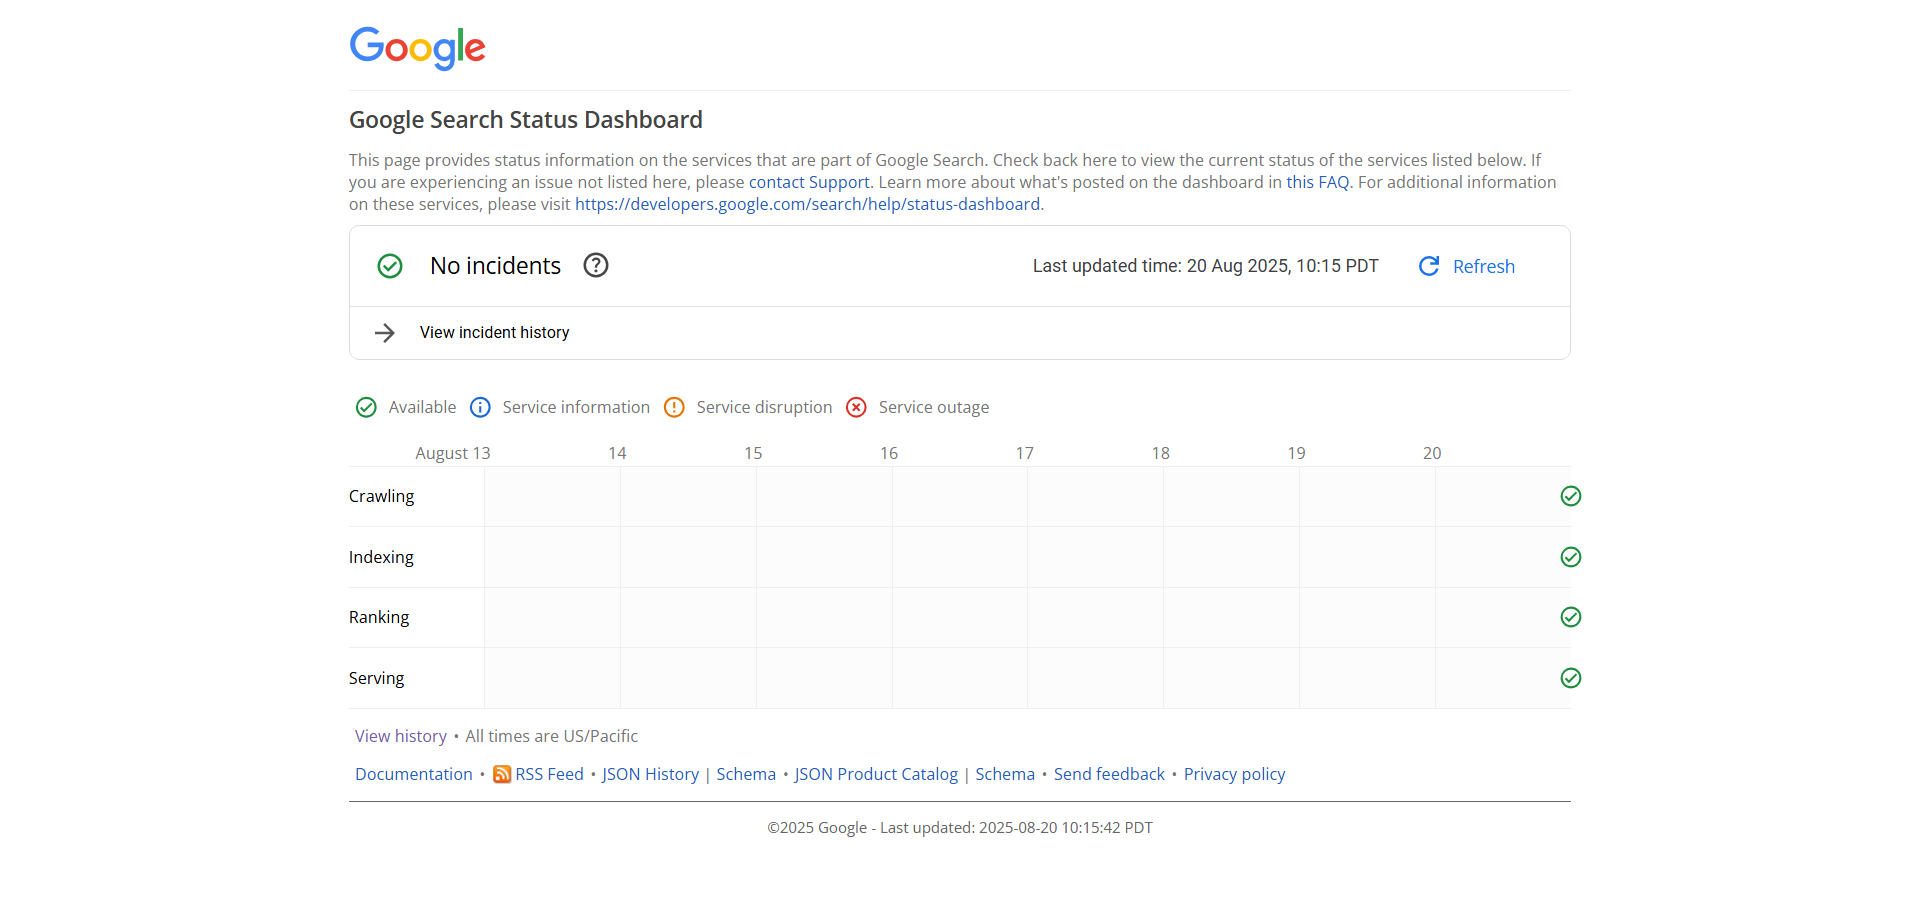1920x922 pixels.
Task: Open the View history link
Action: (401, 736)
